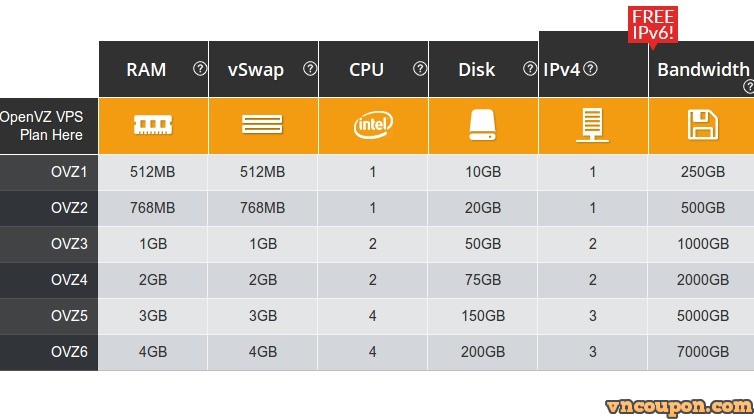Viewport: 754px width, 419px height.
Task: Click the OpenVZ VPS Plan Here label
Action: (x=42, y=126)
